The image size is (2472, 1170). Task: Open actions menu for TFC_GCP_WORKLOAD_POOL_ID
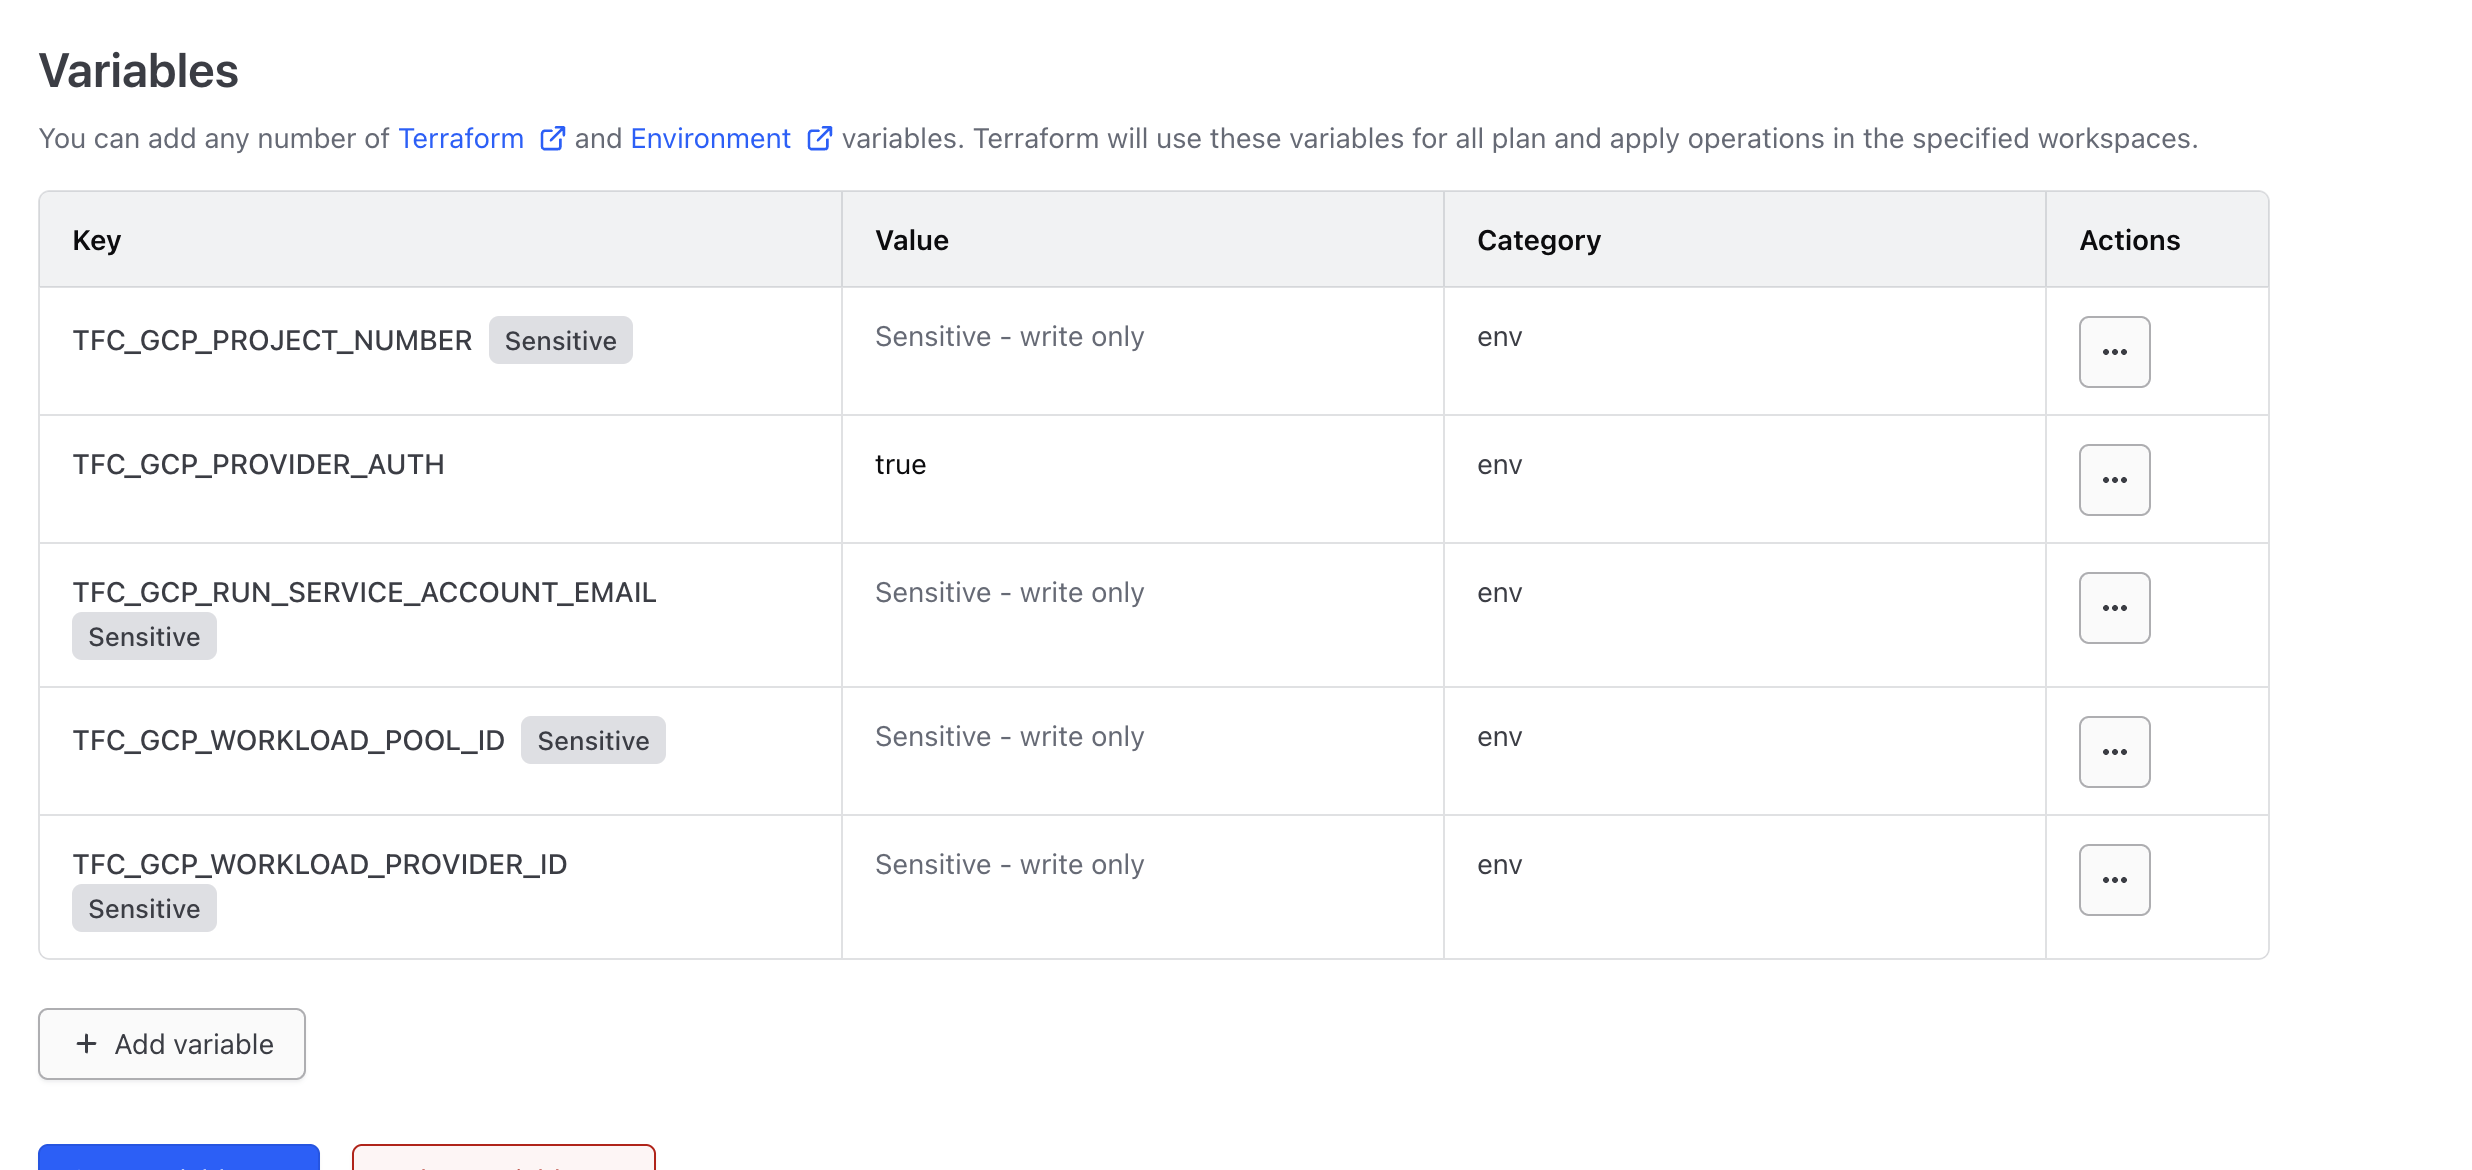click(2114, 752)
